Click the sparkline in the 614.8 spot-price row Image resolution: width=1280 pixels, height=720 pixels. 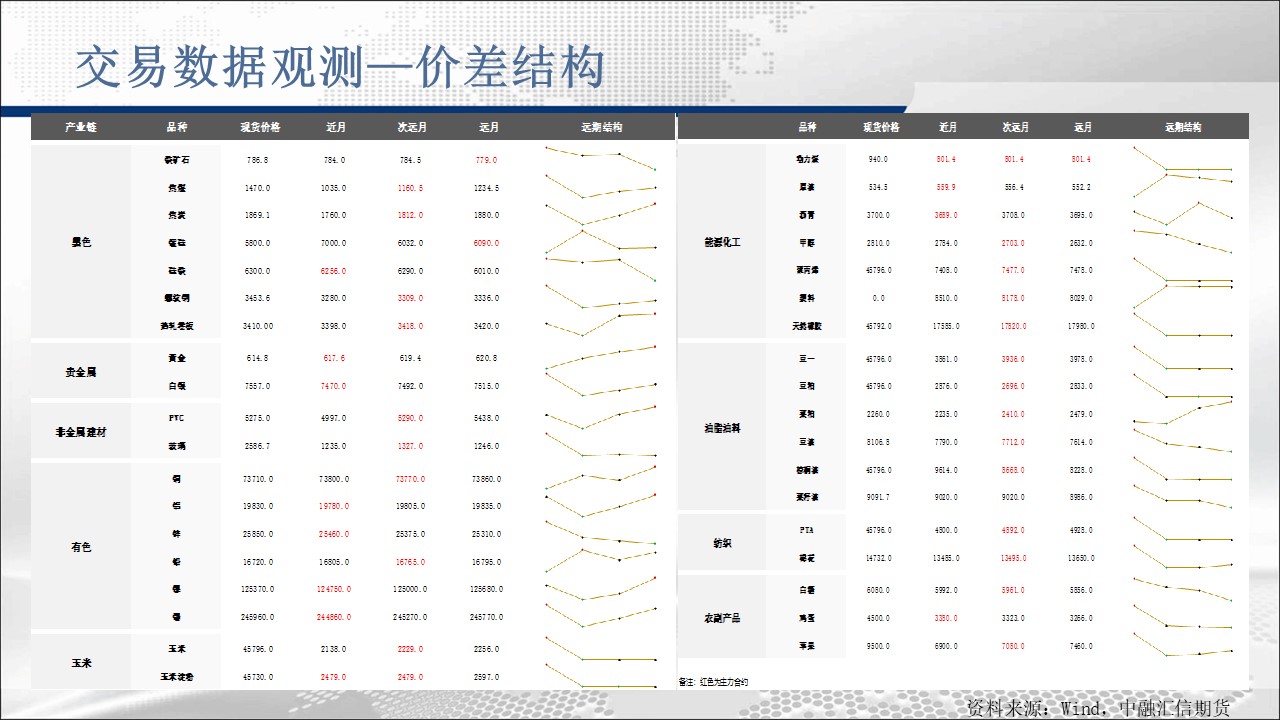click(600, 358)
